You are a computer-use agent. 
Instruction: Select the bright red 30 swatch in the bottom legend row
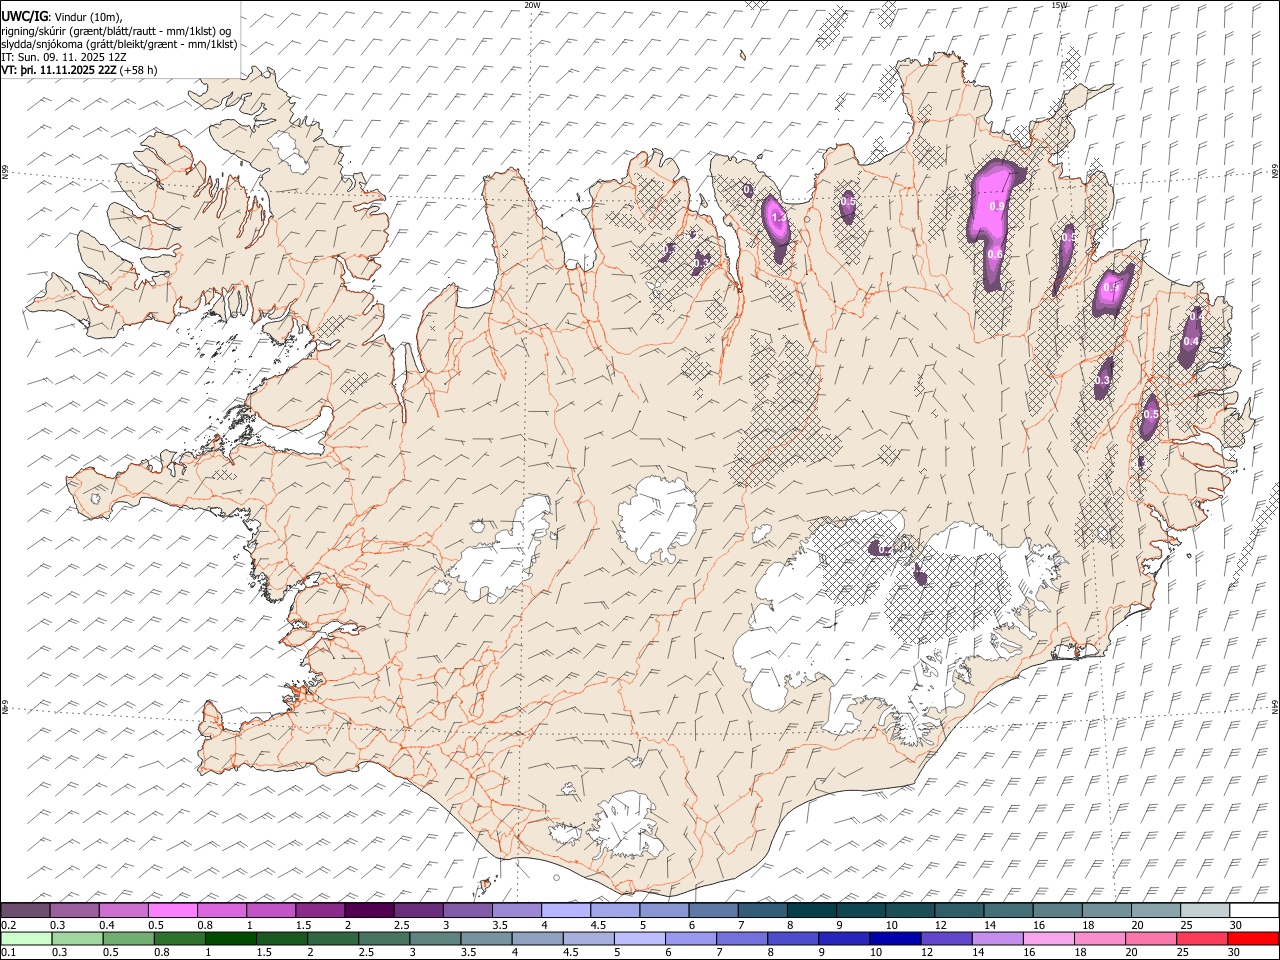(x=1252, y=938)
